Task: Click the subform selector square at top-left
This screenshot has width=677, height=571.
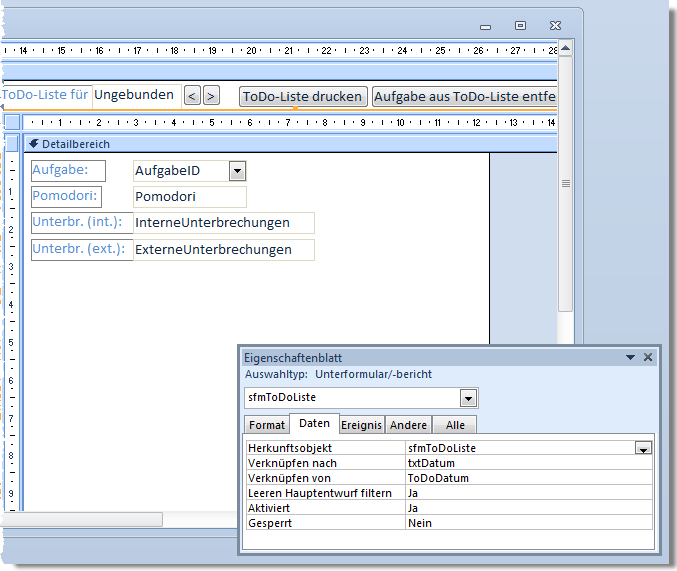Action: click(x=12, y=122)
